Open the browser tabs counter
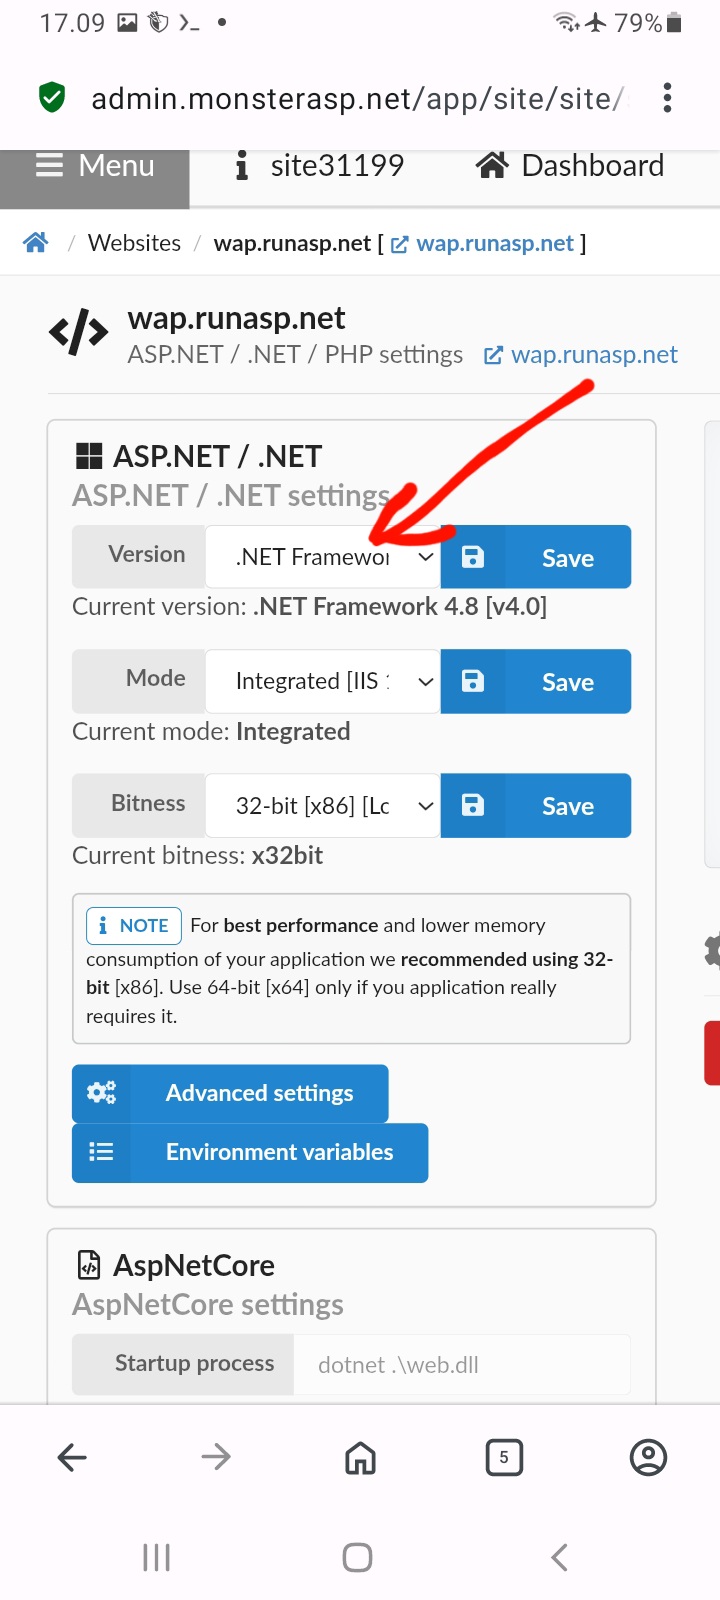The image size is (720, 1600). [504, 1457]
